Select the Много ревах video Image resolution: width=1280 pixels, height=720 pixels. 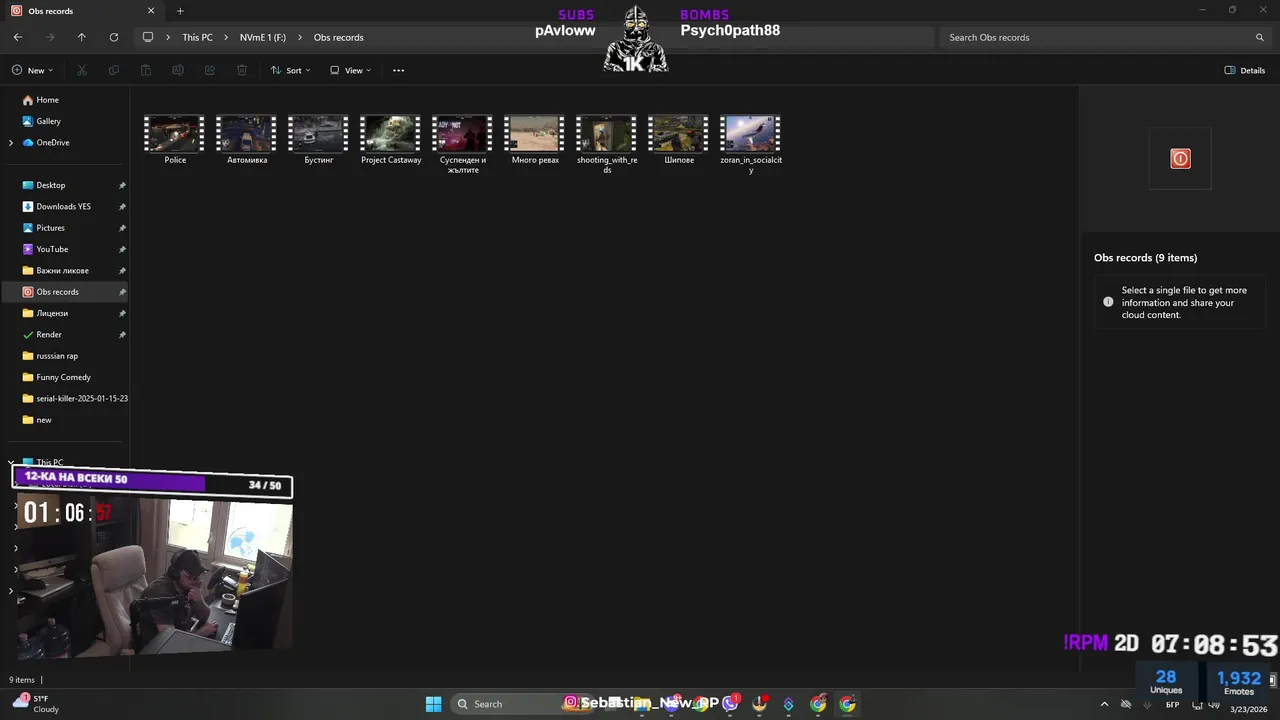tap(535, 138)
